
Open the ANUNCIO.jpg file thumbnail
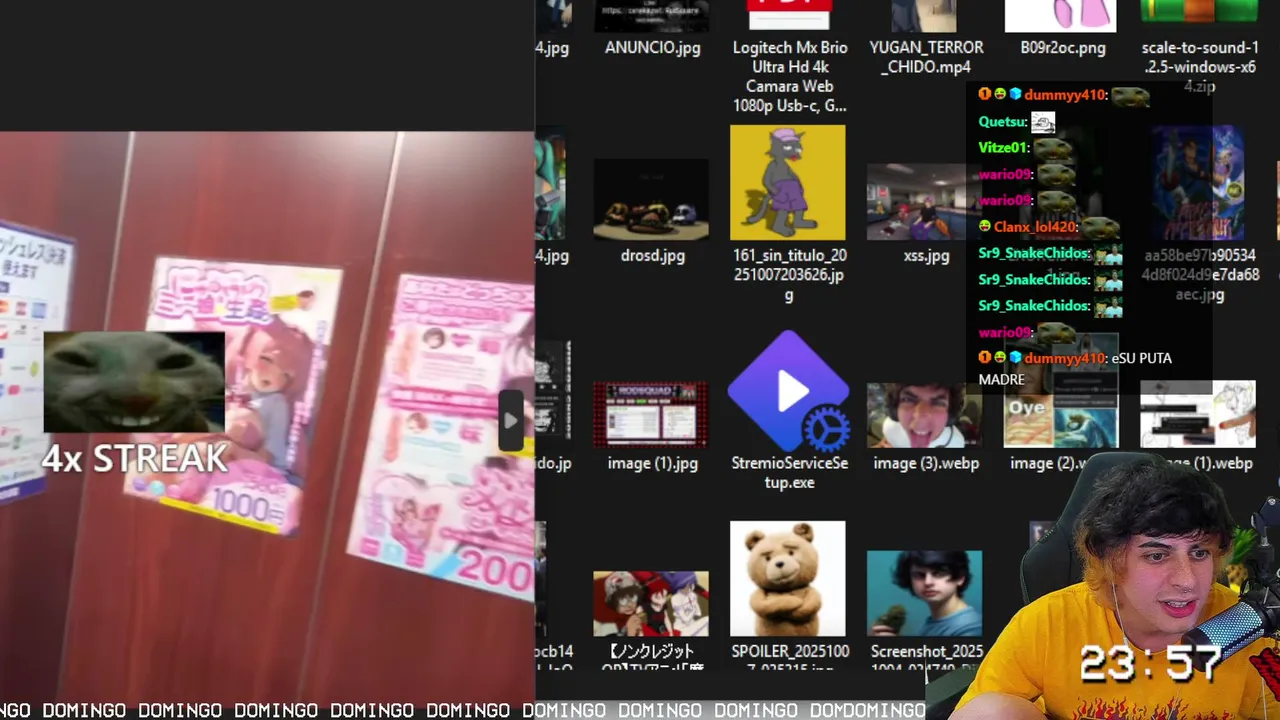(x=652, y=16)
